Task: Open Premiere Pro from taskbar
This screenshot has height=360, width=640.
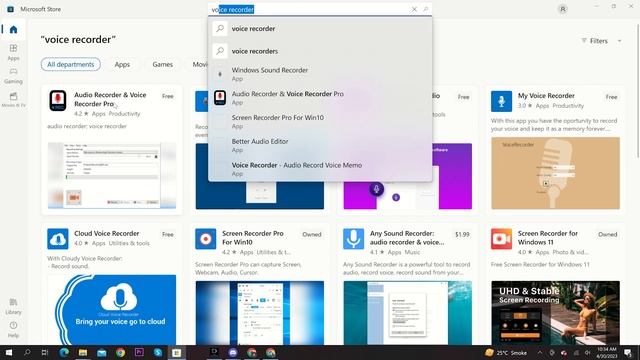Action: click(x=139, y=352)
